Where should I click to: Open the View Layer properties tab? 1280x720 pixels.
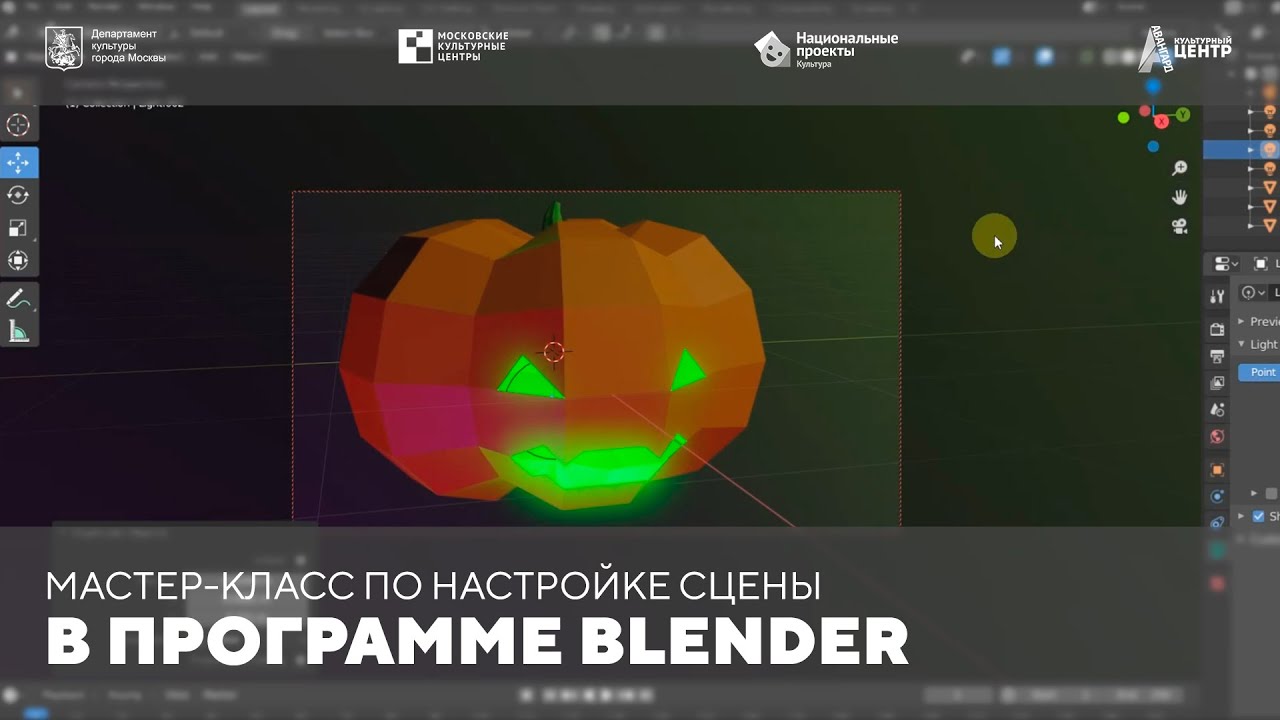1217,383
